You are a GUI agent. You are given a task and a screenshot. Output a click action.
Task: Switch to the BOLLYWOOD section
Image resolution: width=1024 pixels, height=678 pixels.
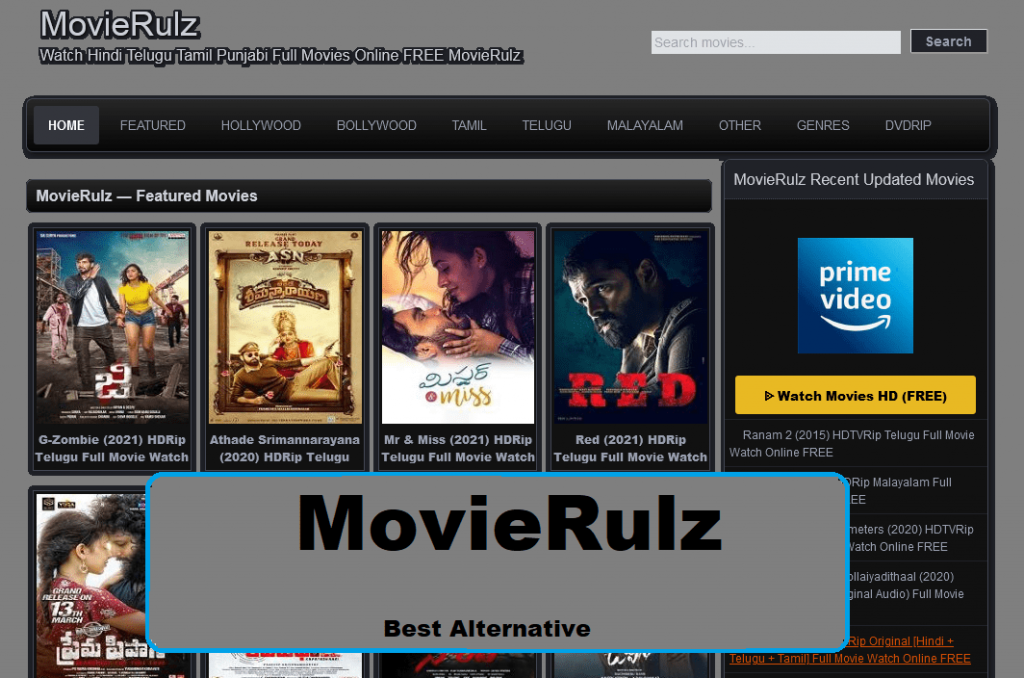click(x=376, y=125)
